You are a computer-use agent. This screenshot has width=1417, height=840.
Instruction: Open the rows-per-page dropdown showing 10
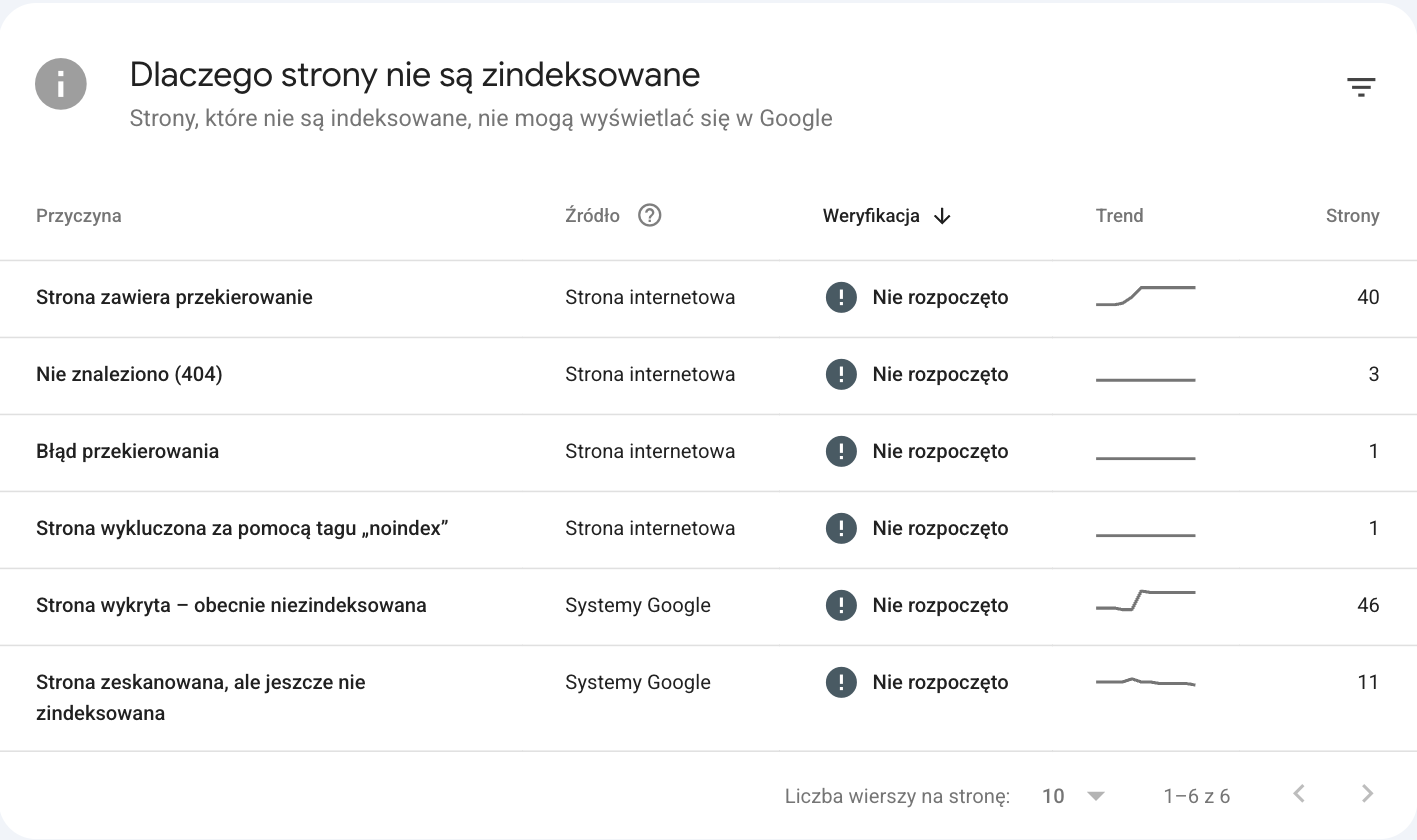coord(1073,796)
